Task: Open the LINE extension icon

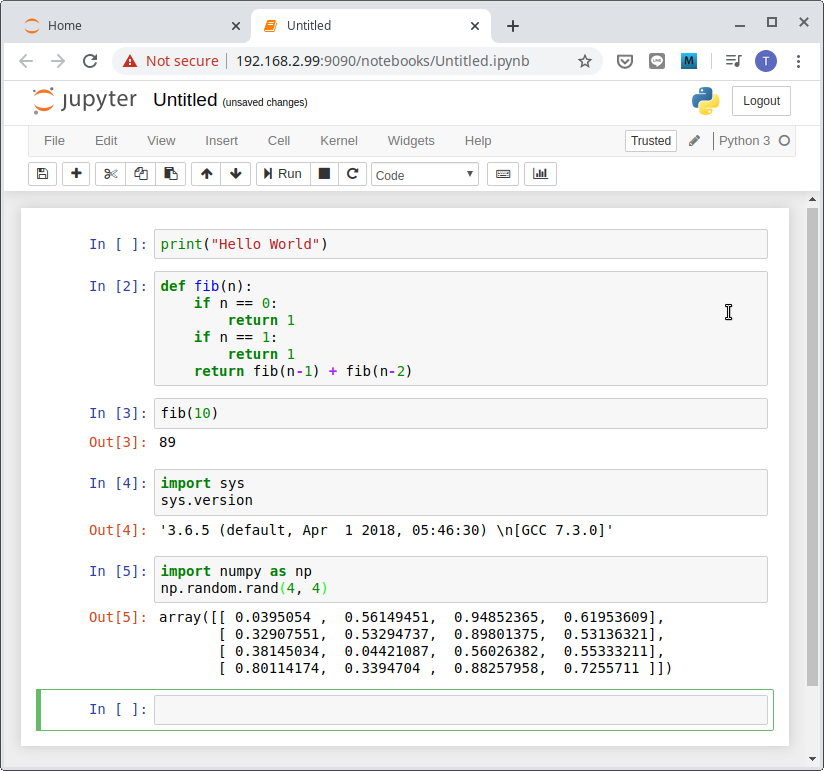Action: (656, 61)
